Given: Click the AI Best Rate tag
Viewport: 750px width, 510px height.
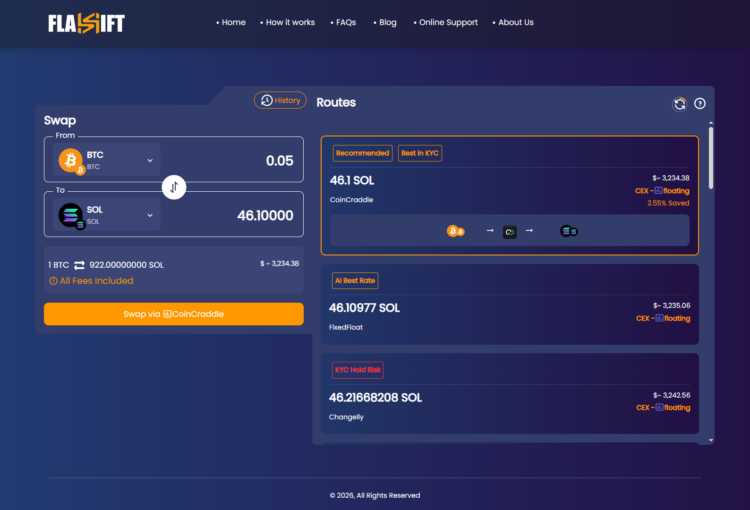Looking at the screenshot, I should tap(355, 281).
